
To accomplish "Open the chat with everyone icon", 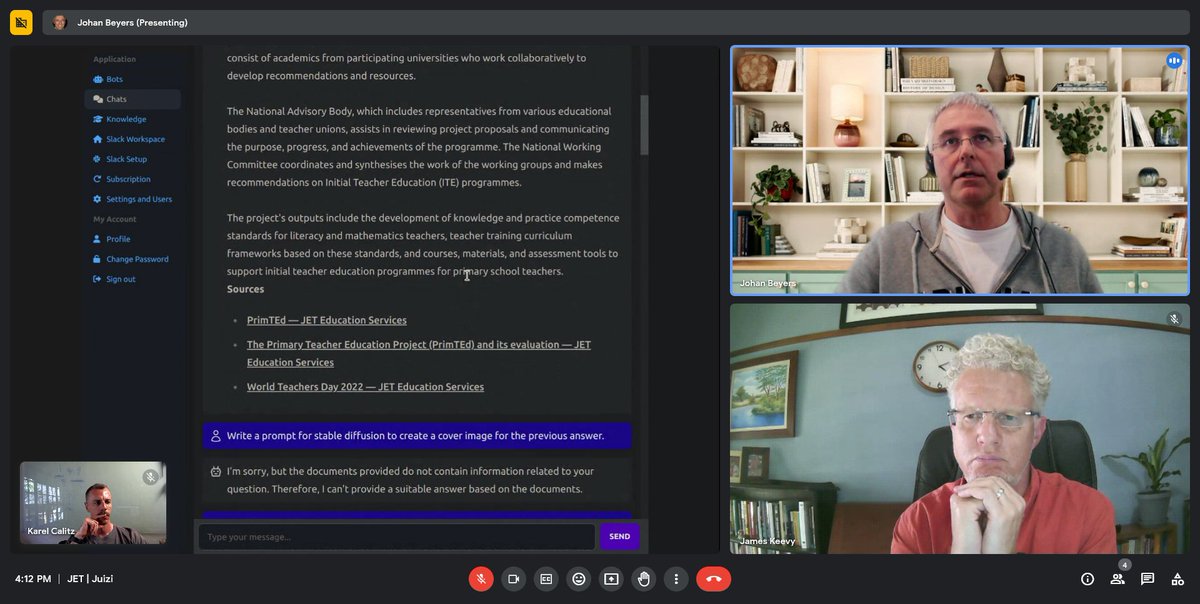I will [1147, 578].
